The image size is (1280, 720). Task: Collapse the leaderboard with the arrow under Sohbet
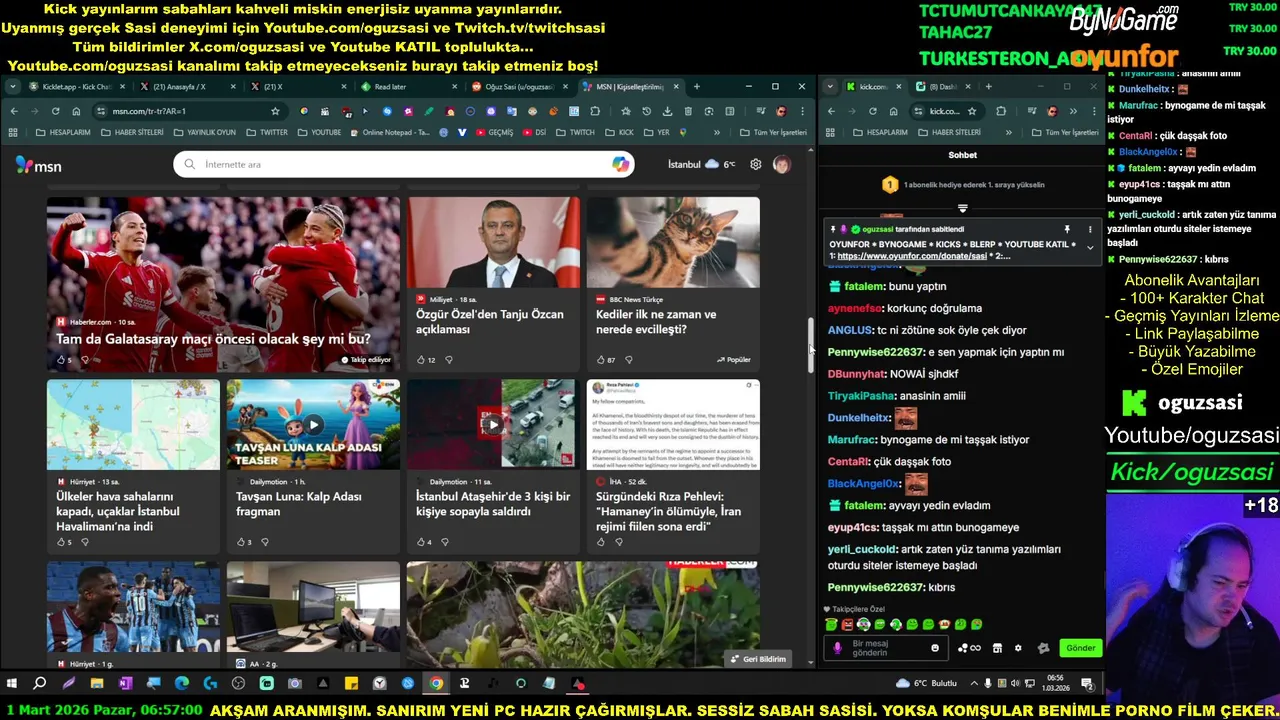tap(963, 209)
